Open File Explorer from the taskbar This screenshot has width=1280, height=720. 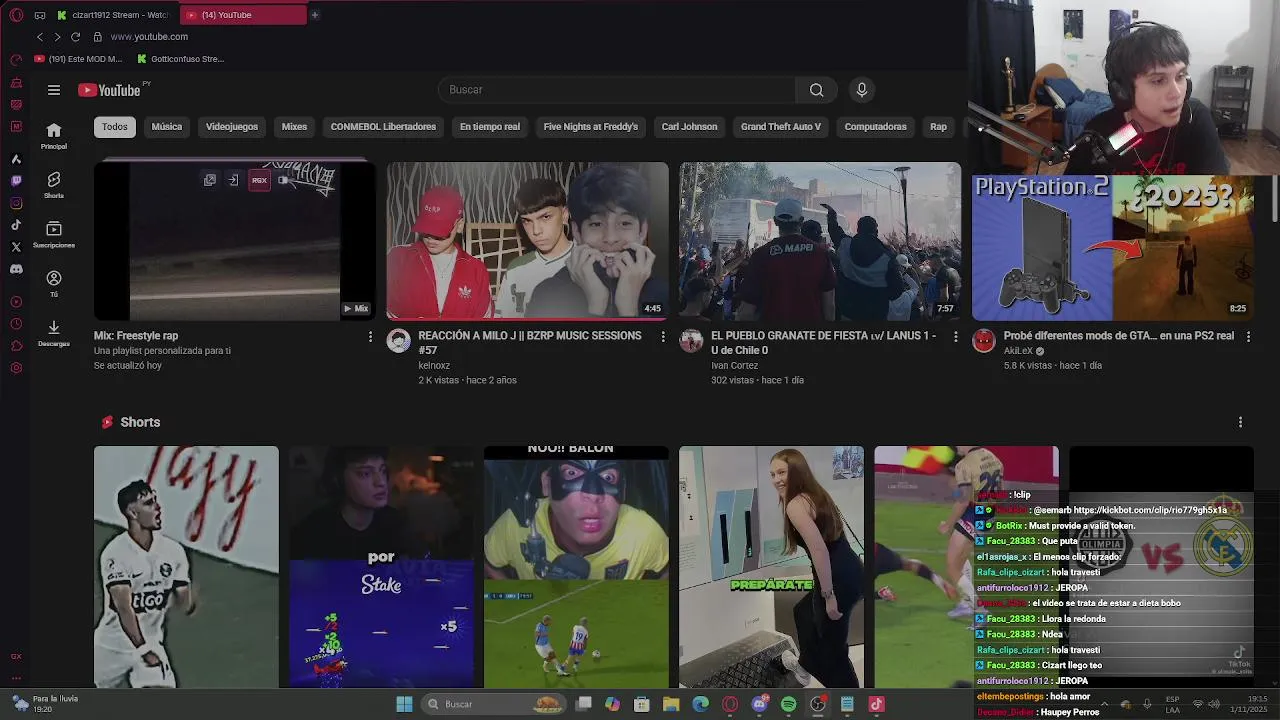coord(671,704)
